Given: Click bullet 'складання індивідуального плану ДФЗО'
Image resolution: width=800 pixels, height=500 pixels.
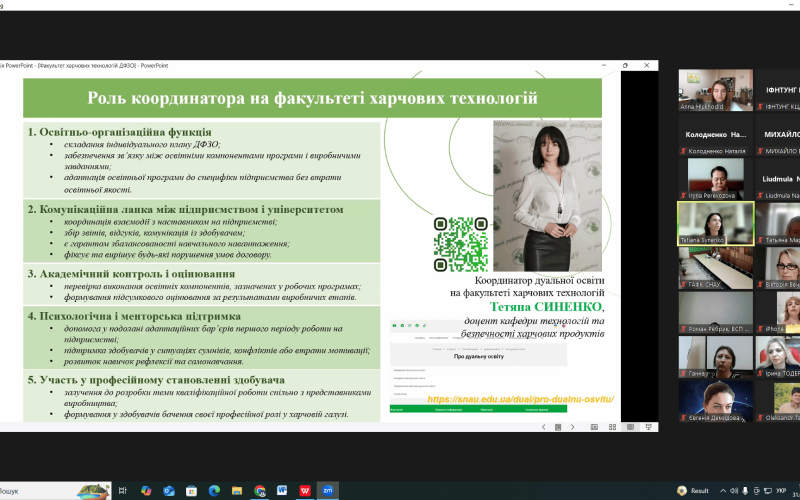Looking at the screenshot, I should (142, 144).
